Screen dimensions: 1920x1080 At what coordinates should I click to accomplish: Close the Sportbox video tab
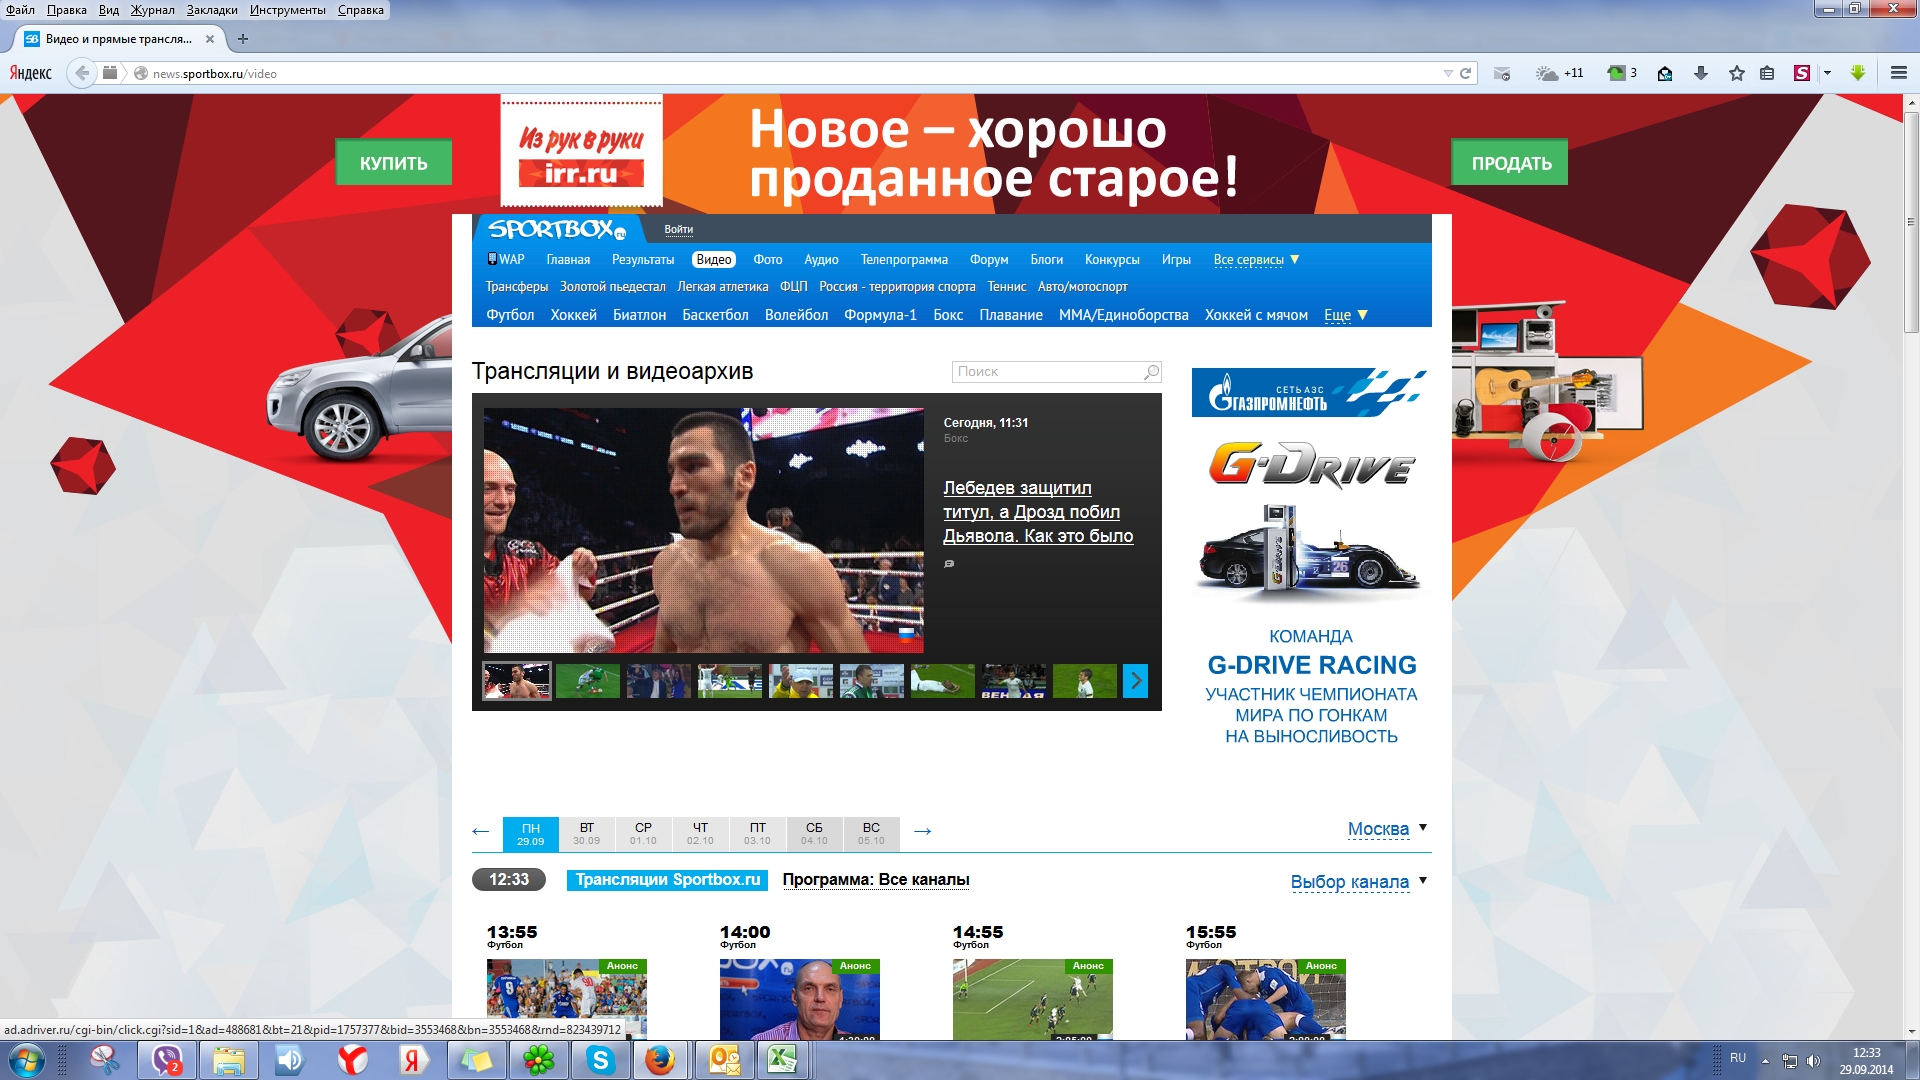[x=210, y=39]
